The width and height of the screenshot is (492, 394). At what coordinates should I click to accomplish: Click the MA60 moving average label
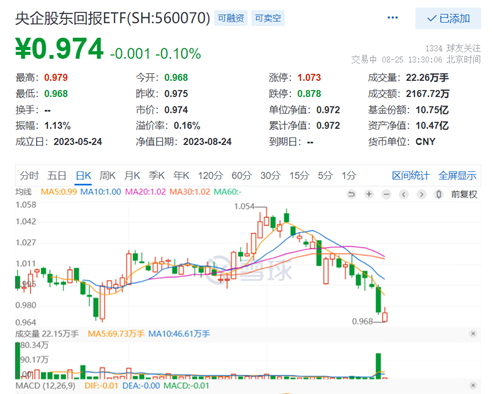(x=228, y=192)
